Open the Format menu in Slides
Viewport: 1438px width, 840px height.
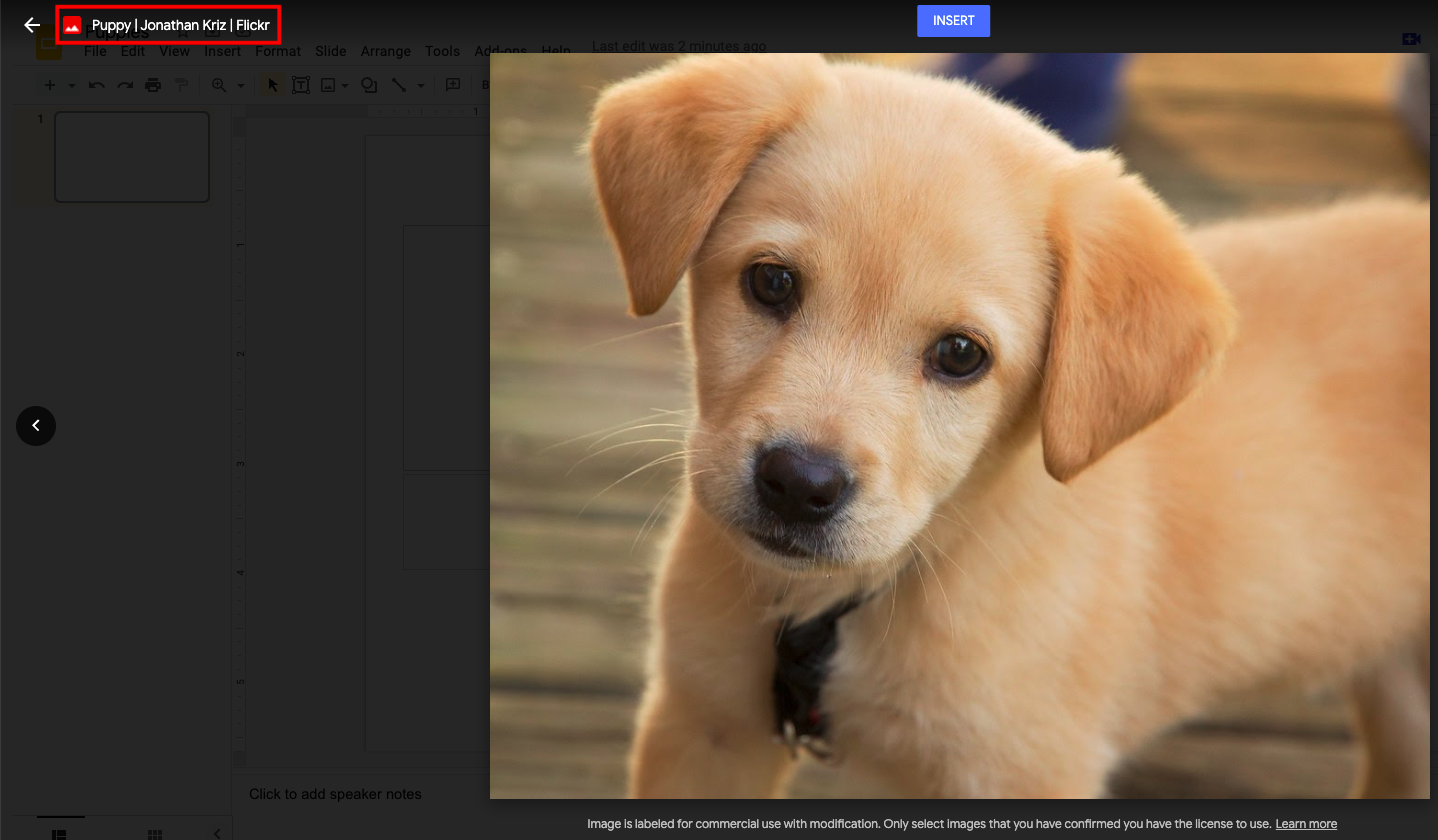tap(278, 52)
